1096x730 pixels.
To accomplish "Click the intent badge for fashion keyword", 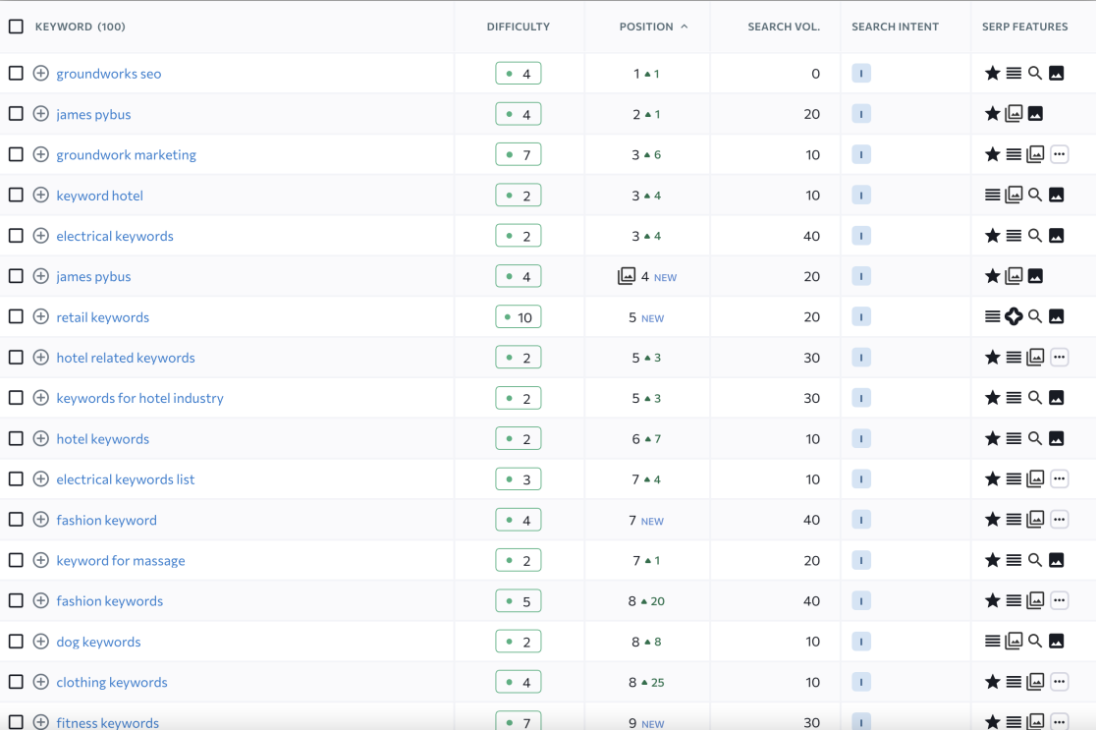I will pos(861,520).
